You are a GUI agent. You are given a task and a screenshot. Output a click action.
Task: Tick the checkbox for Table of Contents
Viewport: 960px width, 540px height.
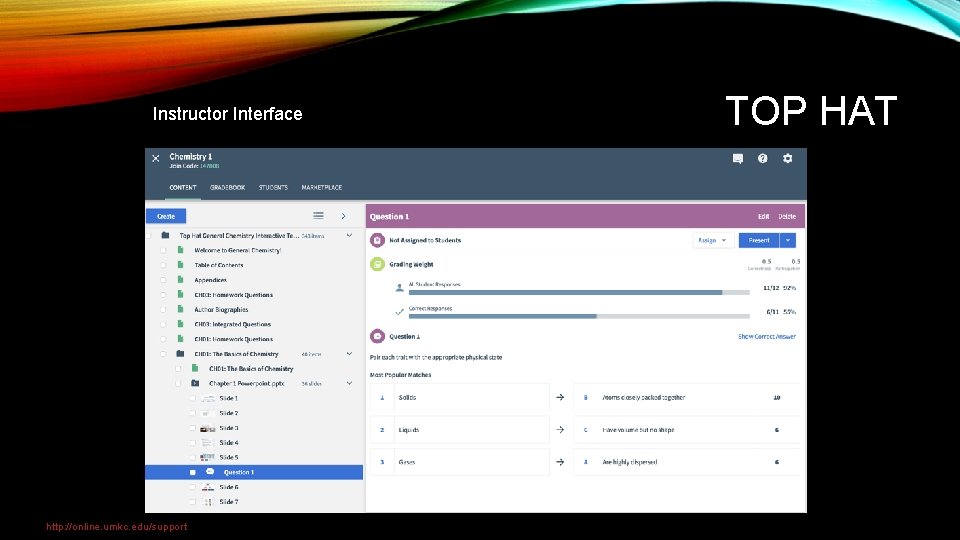163,265
